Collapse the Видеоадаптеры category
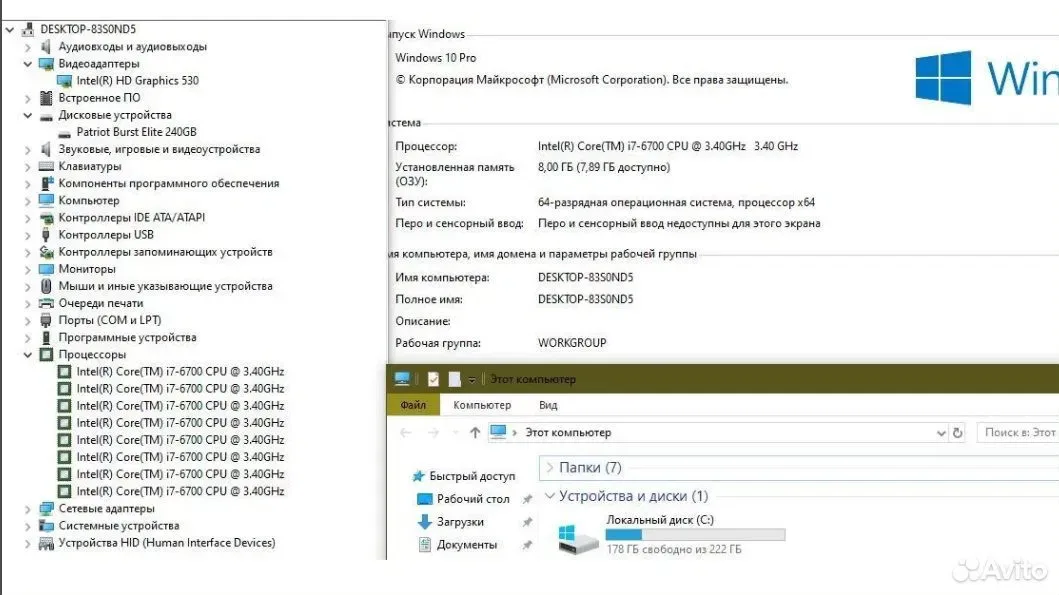1059x595 pixels. [28, 64]
